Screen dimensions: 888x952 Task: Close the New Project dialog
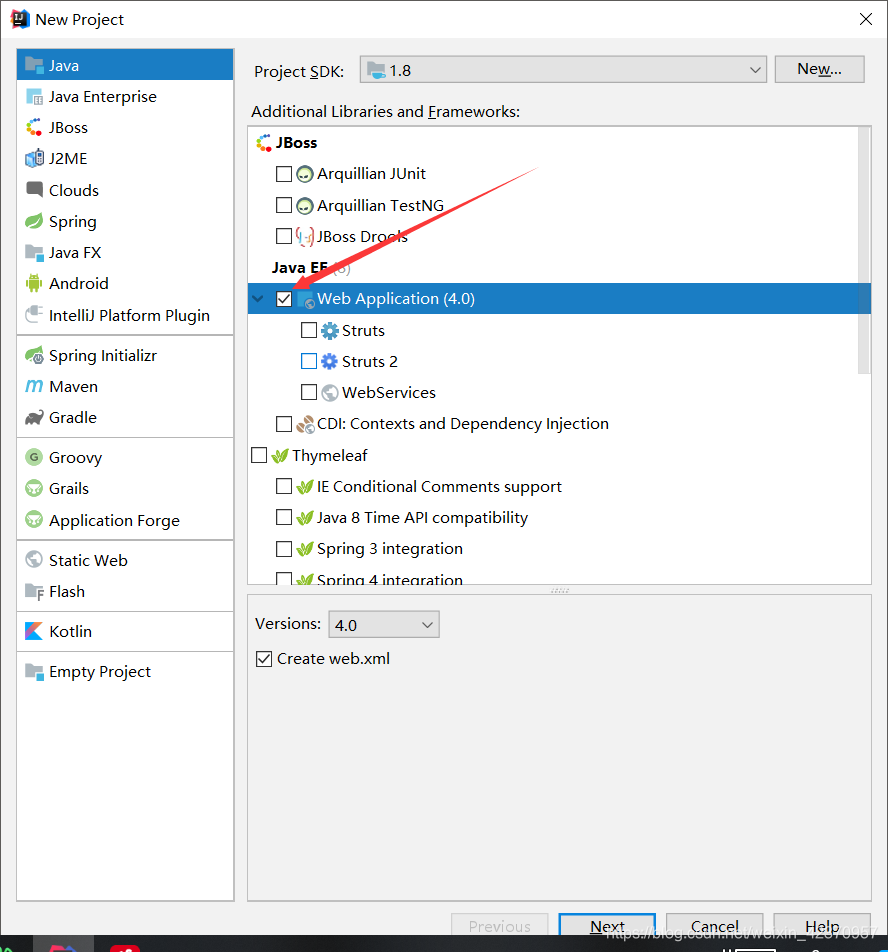[x=866, y=19]
